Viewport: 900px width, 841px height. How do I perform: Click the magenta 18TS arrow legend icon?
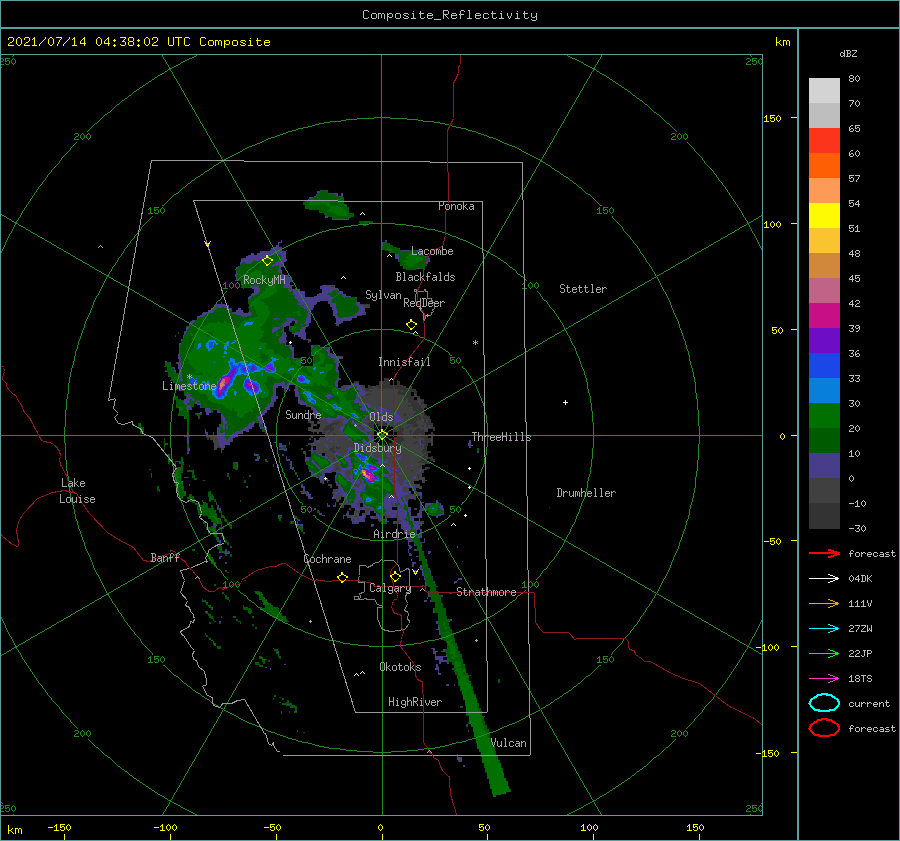[x=824, y=679]
